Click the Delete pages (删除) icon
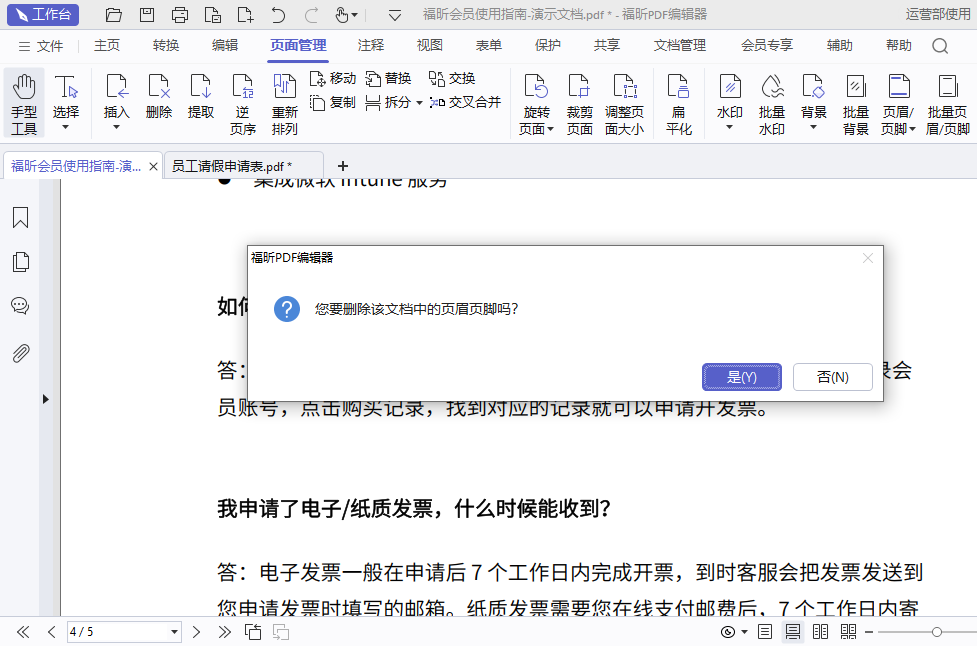This screenshot has width=977, height=646. pyautogui.click(x=159, y=96)
